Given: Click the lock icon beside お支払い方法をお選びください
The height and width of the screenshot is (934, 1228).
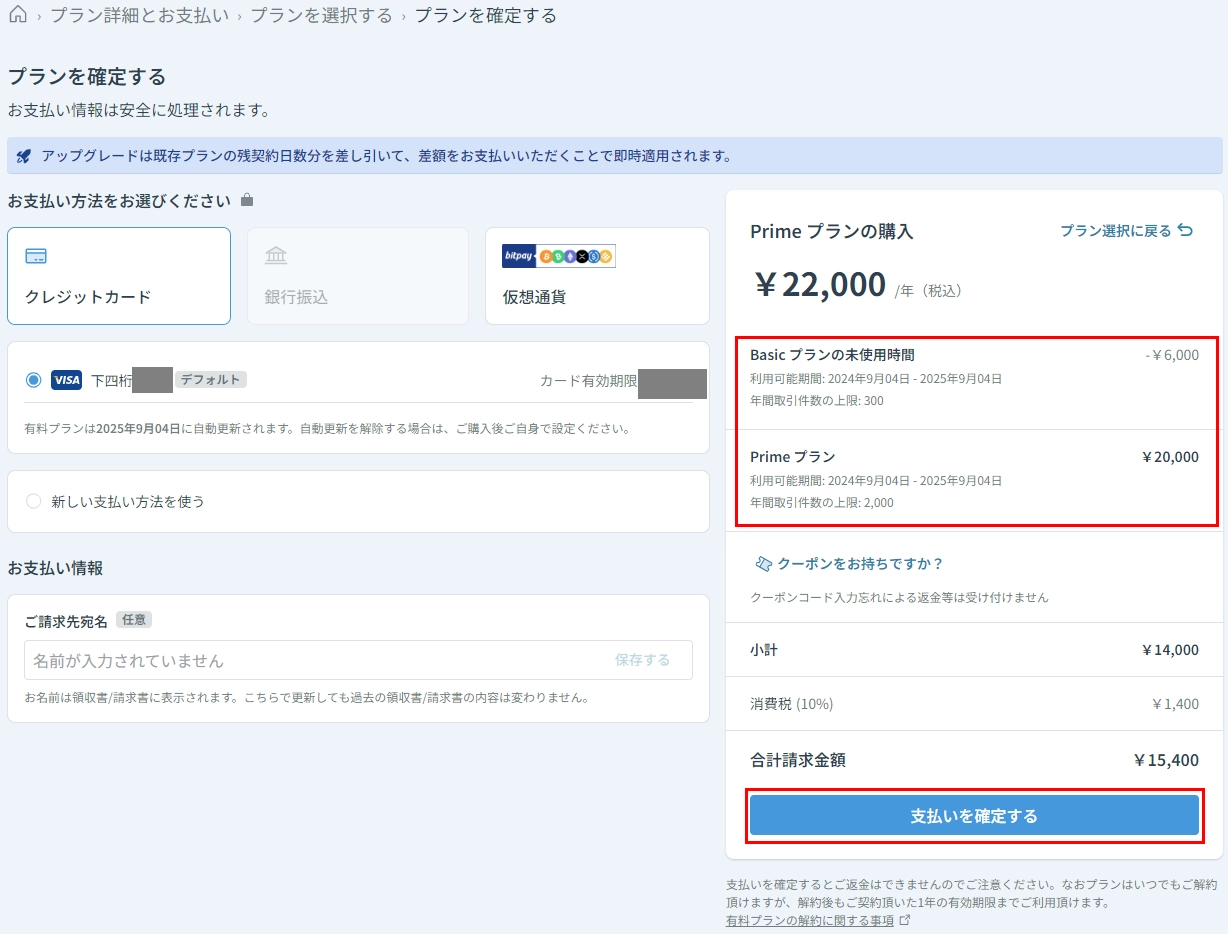Looking at the screenshot, I should click(x=247, y=201).
